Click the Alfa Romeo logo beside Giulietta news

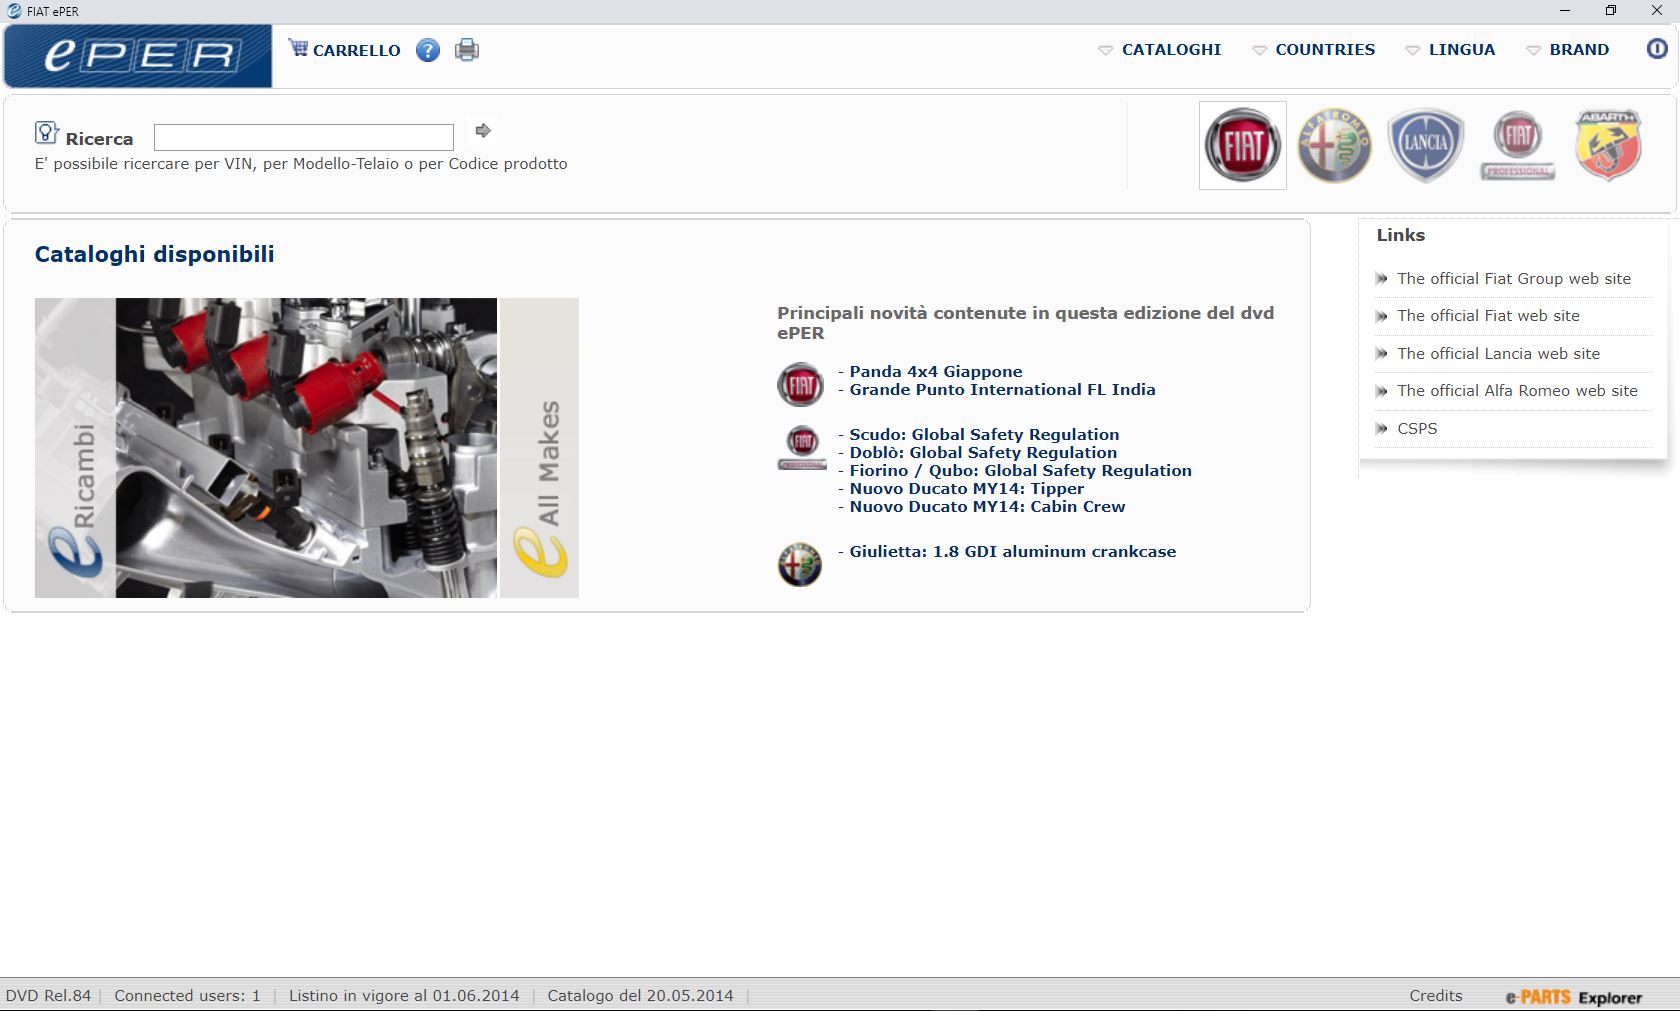(800, 565)
